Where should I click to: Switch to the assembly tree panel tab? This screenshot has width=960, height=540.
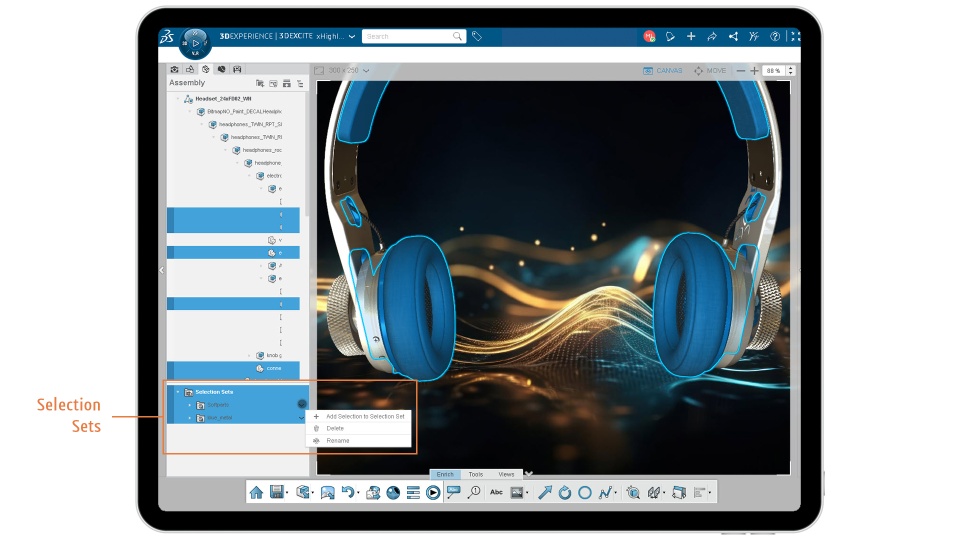tap(206, 70)
